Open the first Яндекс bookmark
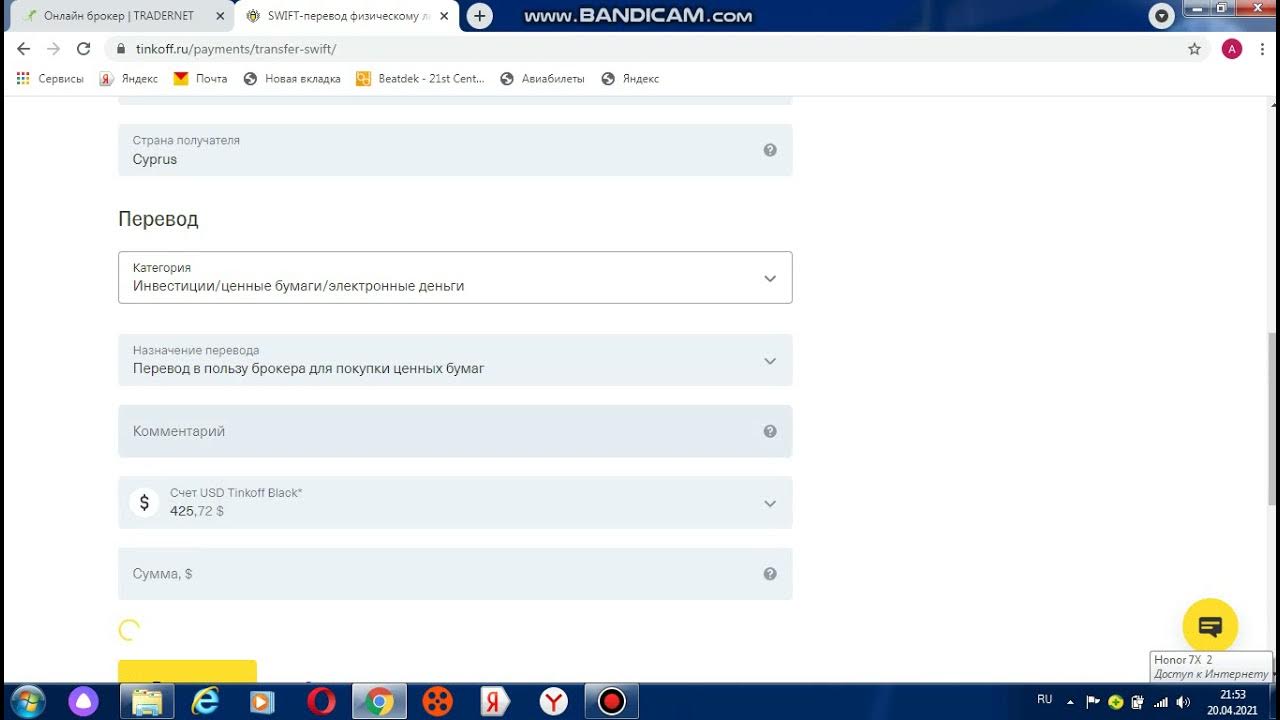This screenshot has height=720, width=1280. 128,79
